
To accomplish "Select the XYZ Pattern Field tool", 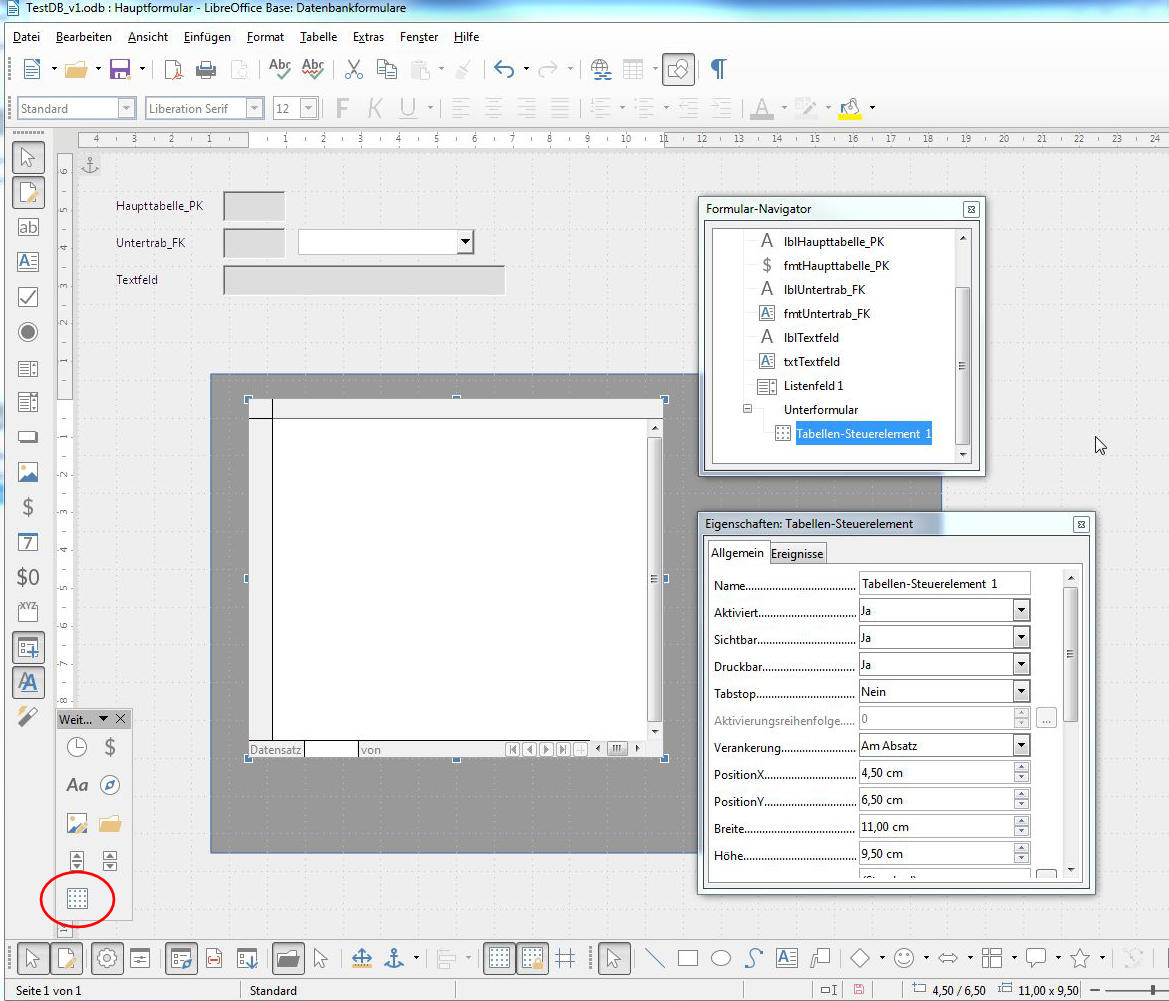I will pyautogui.click(x=28, y=611).
